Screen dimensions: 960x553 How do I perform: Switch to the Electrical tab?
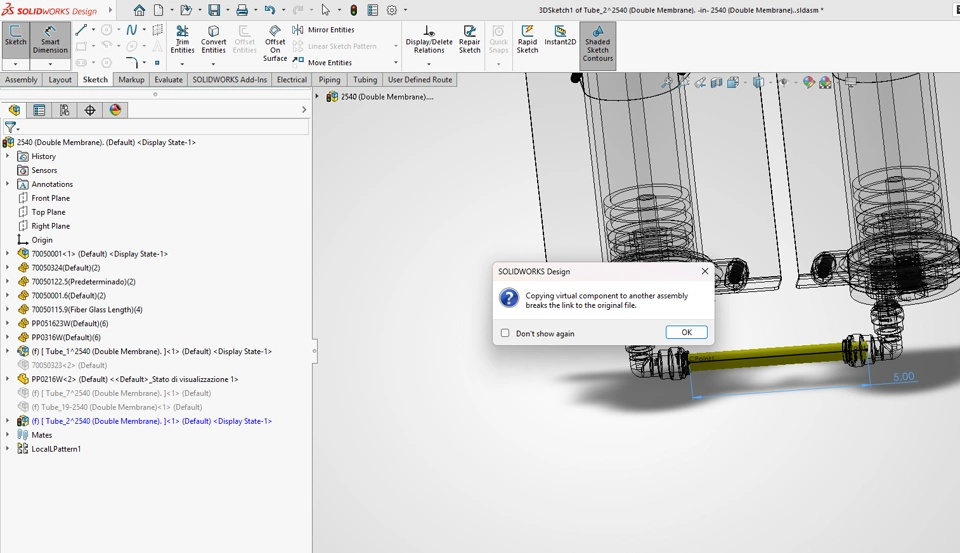[291, 80]
